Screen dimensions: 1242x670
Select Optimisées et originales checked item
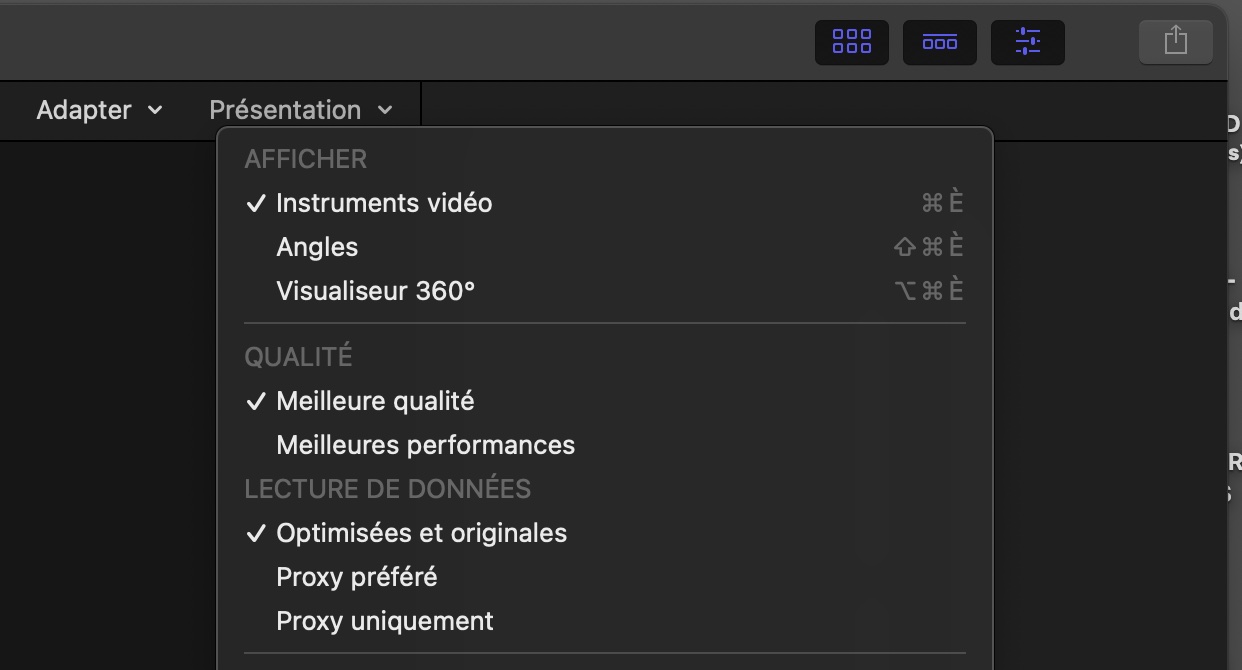coord(605,533)
